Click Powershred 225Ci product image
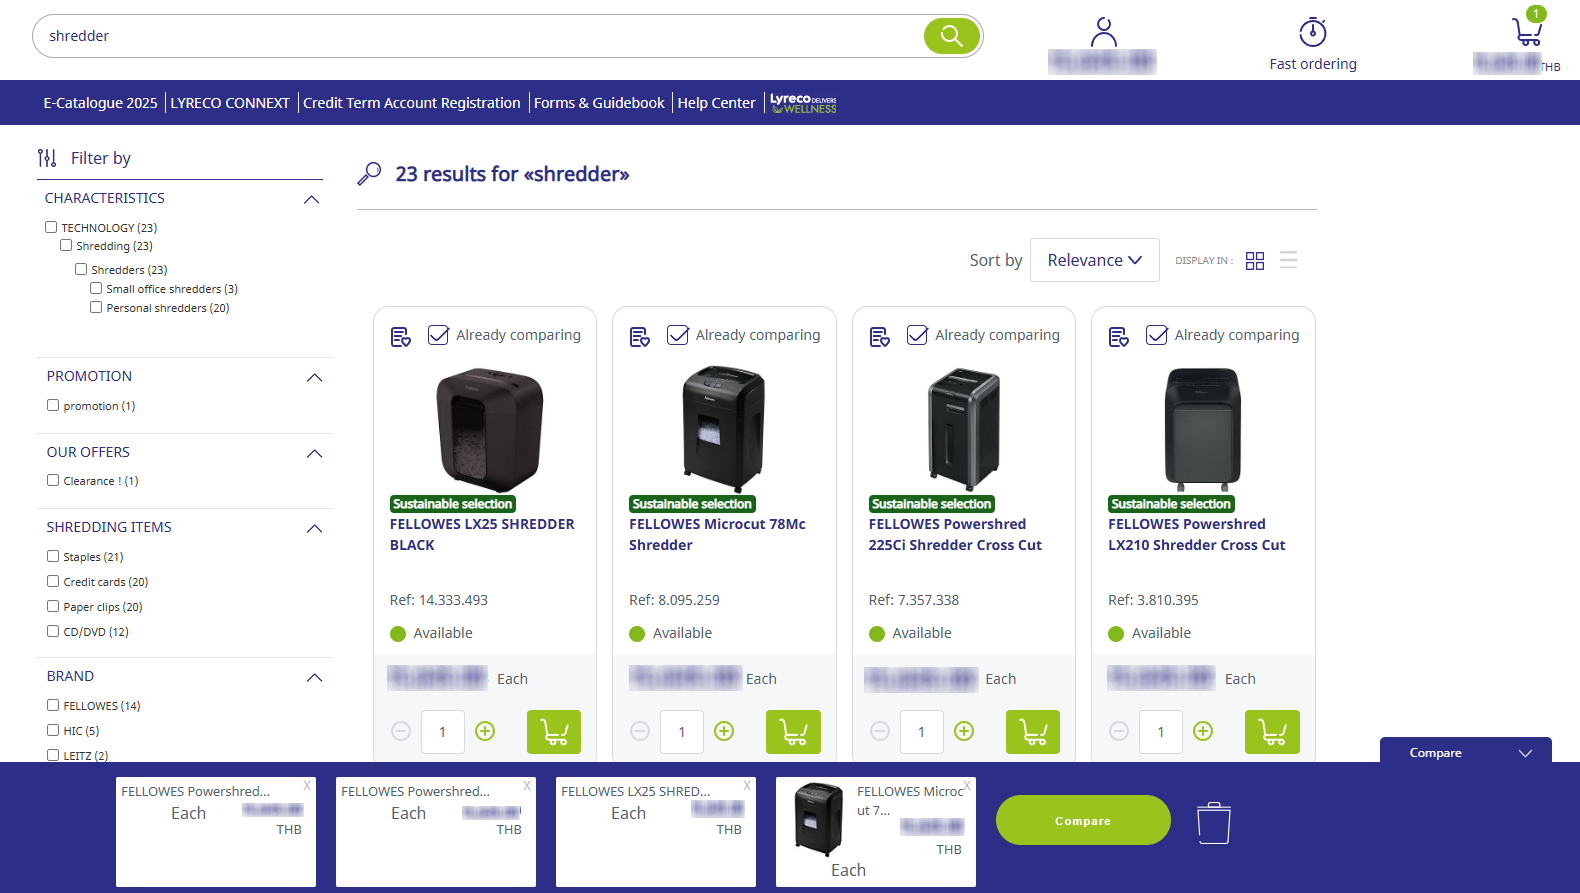1580x893 pixels. point(964,430)
